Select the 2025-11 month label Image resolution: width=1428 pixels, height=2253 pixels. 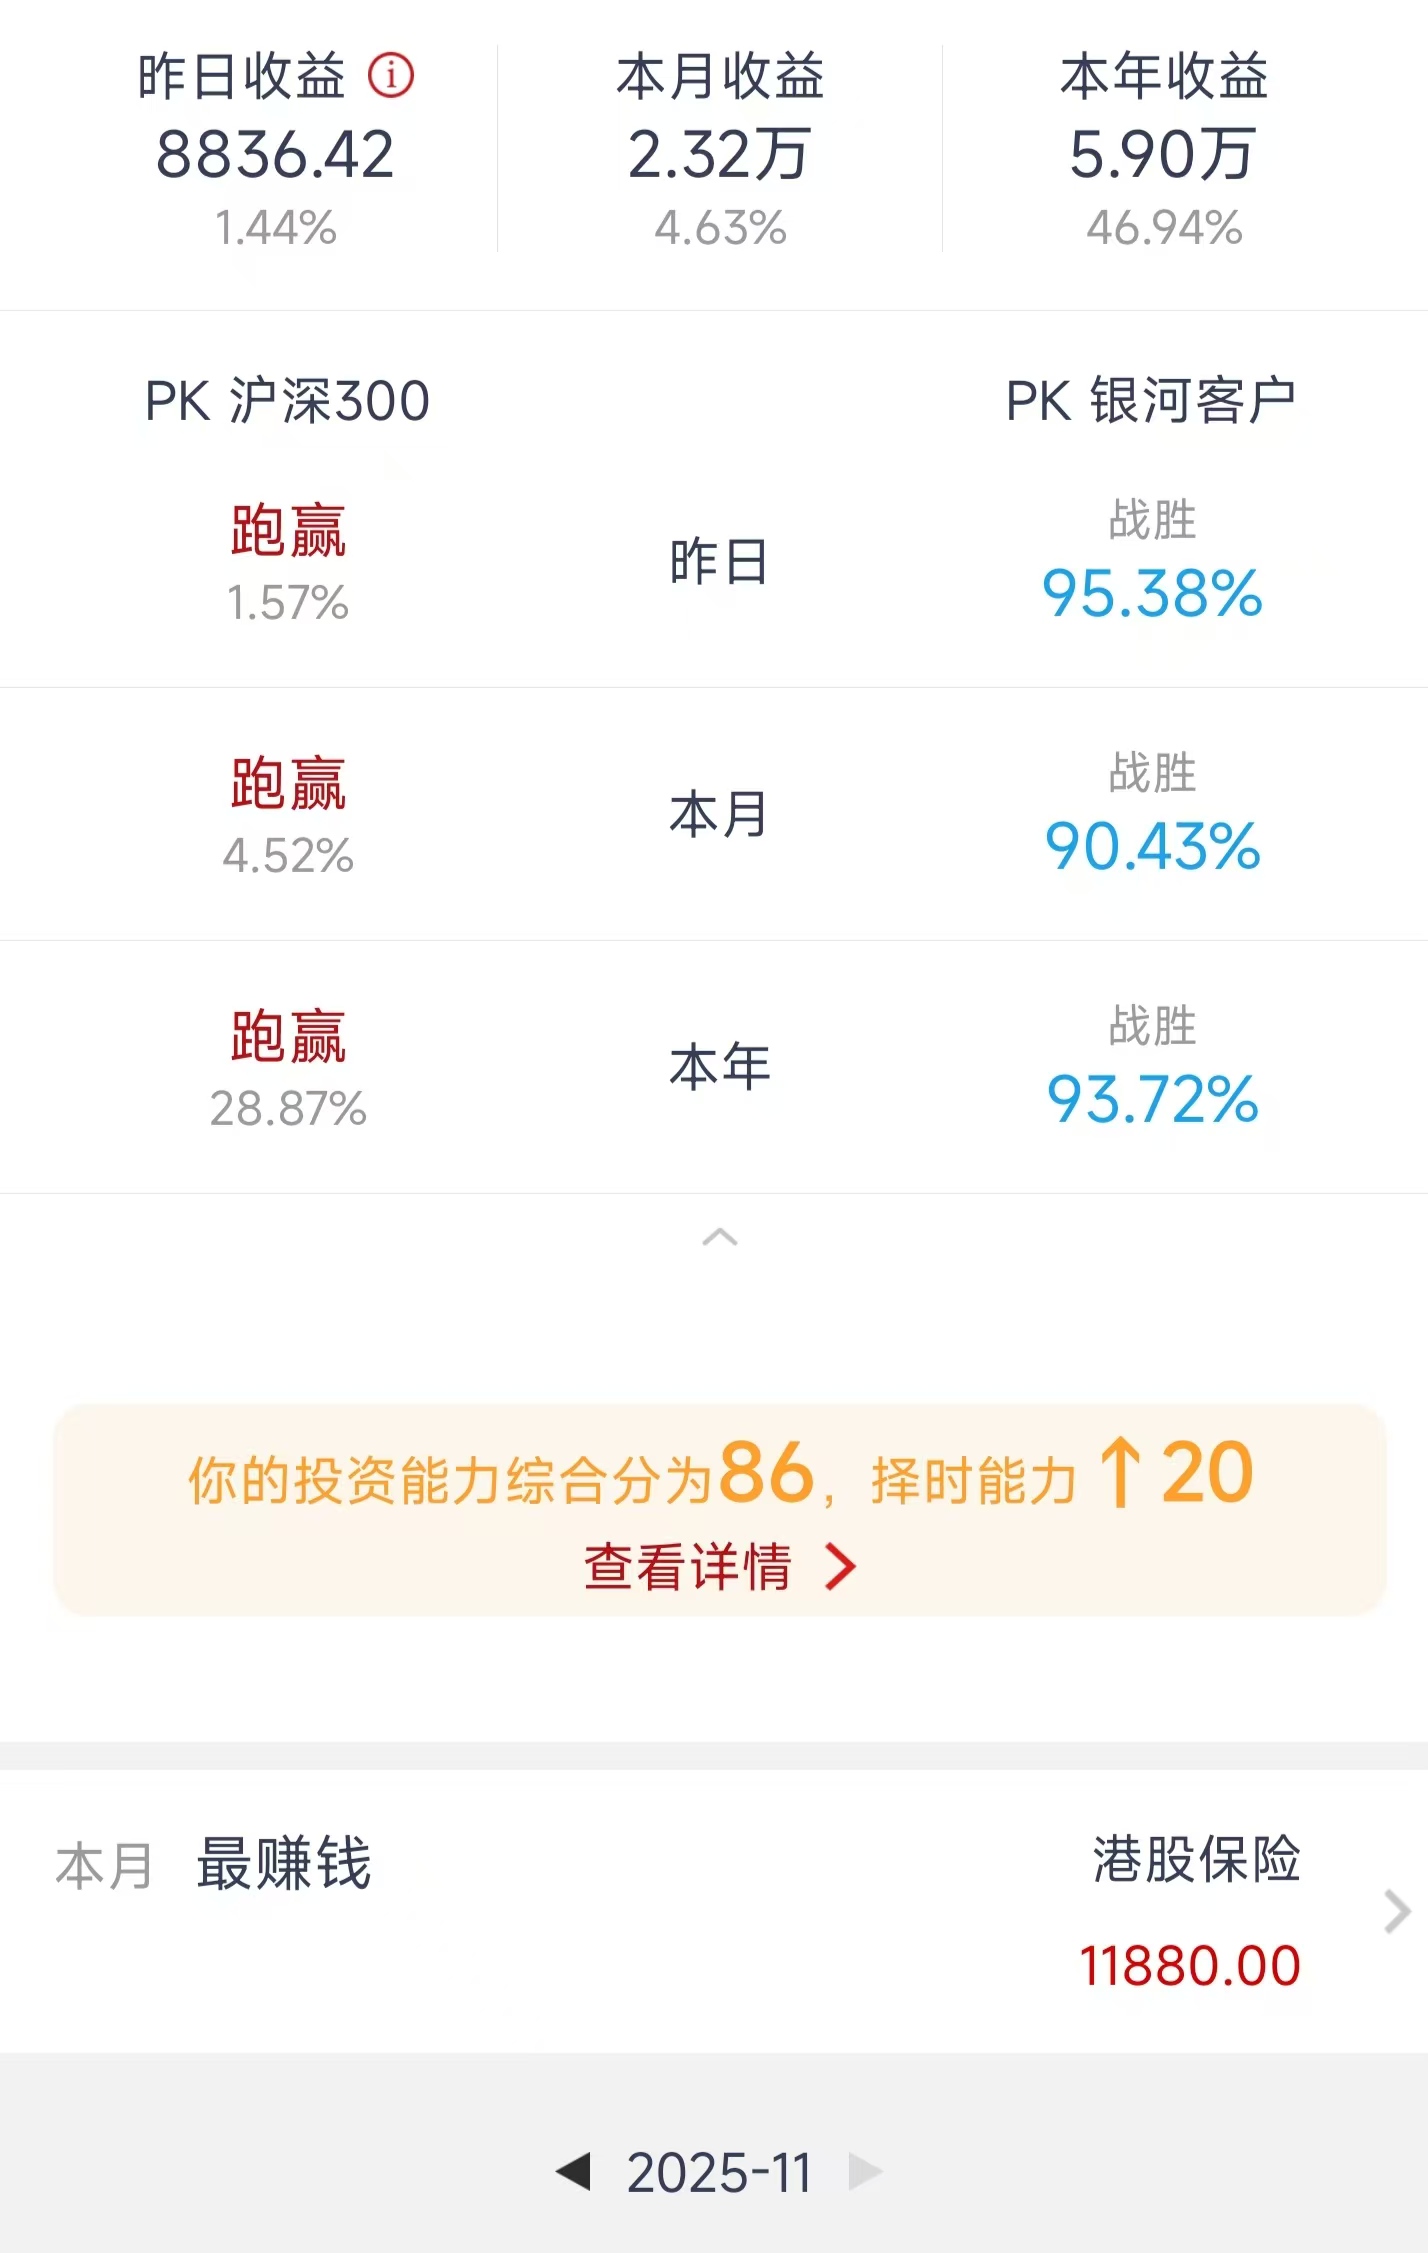719,2172
